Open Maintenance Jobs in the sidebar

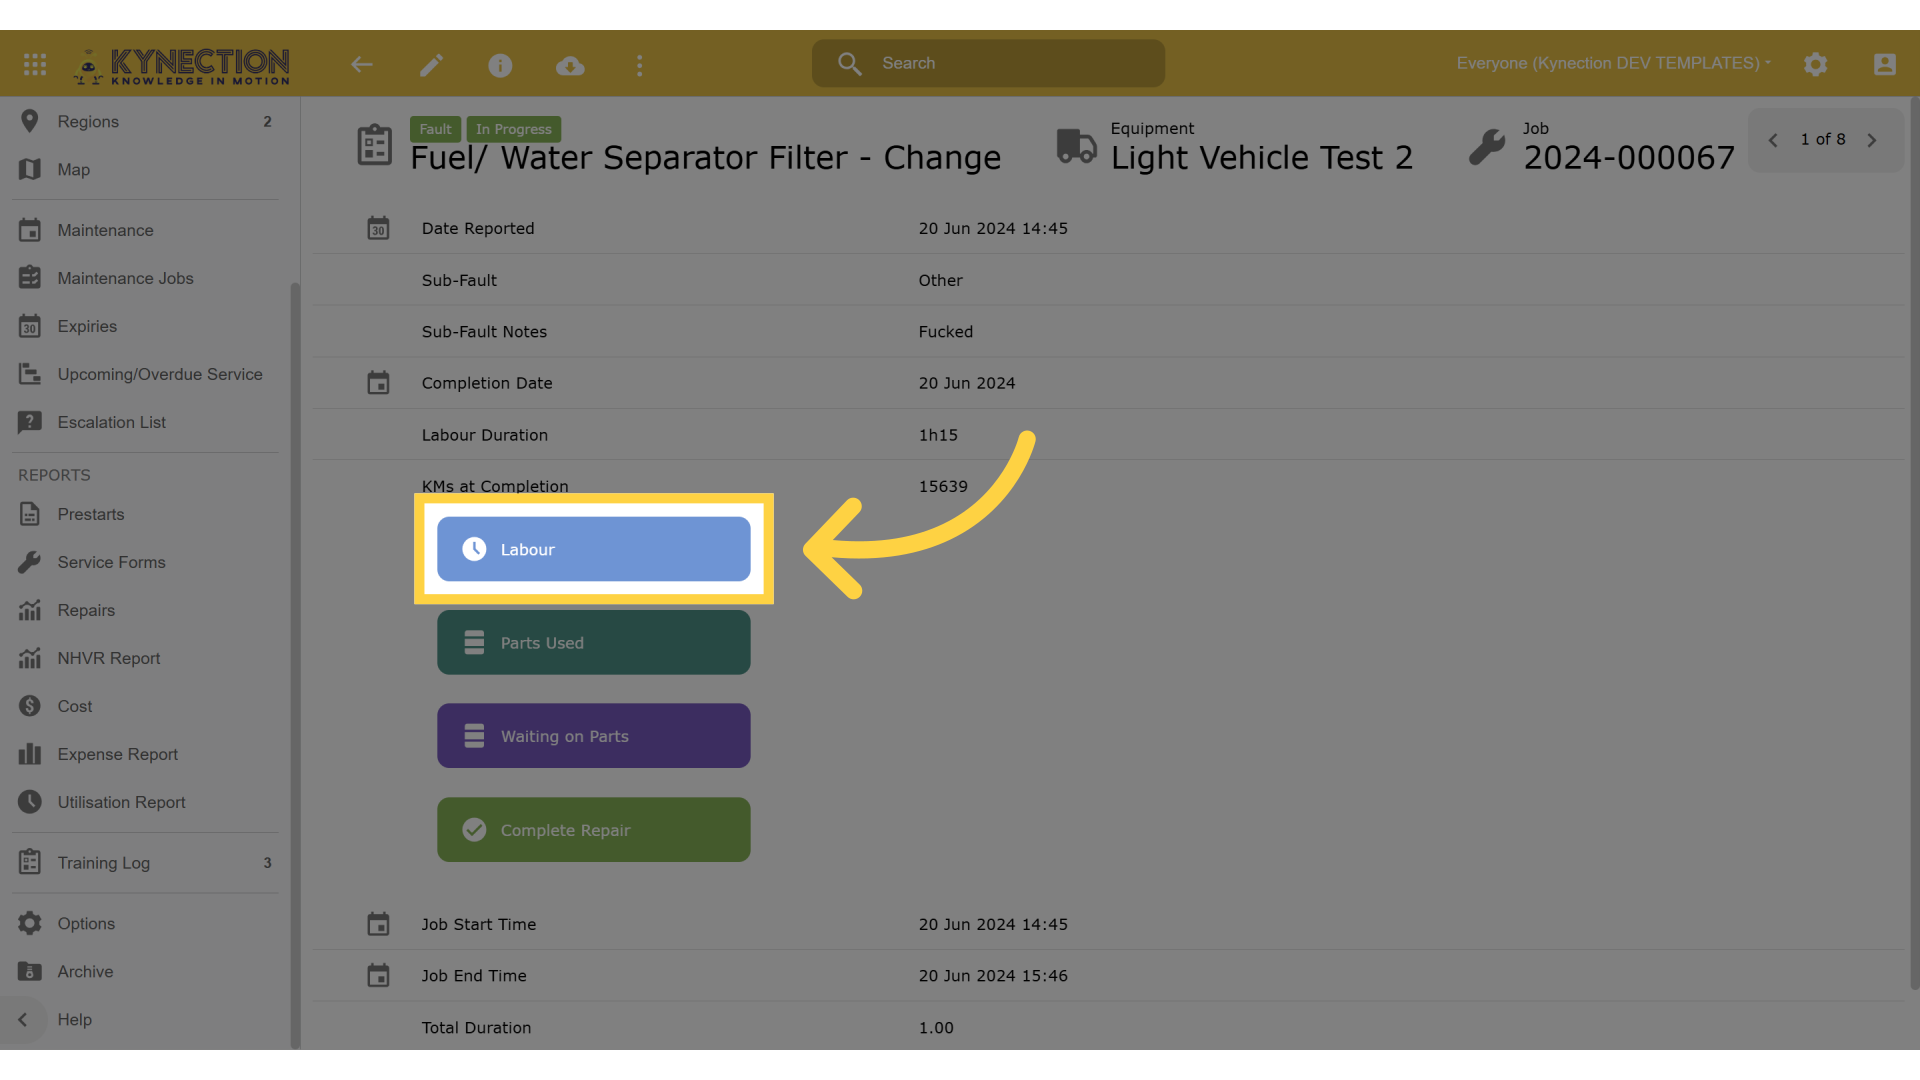click(x=145, y=278)
